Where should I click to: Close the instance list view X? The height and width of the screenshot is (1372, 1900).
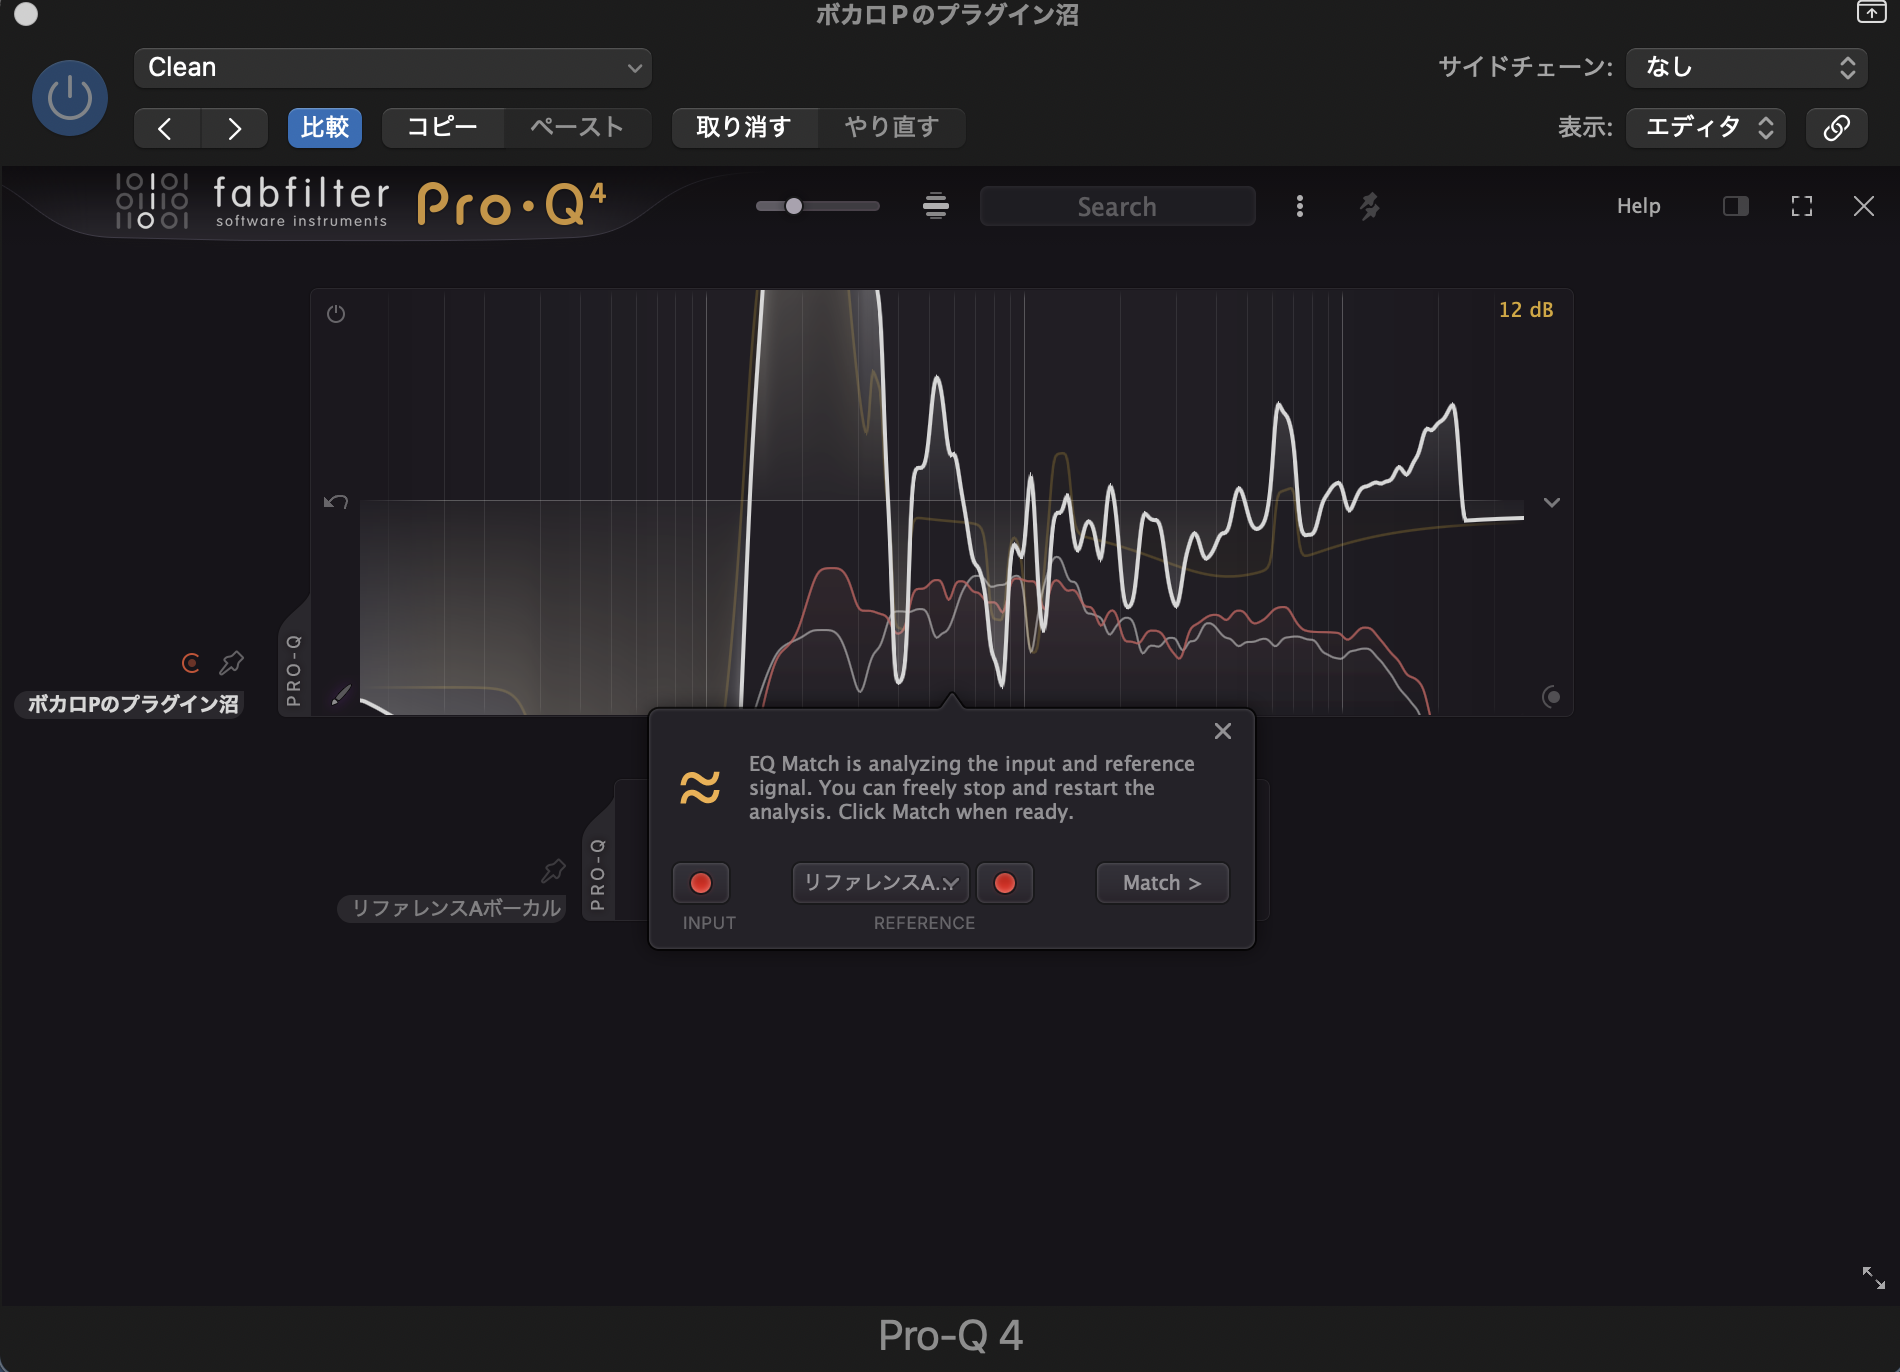click(x=1864, y=206)
